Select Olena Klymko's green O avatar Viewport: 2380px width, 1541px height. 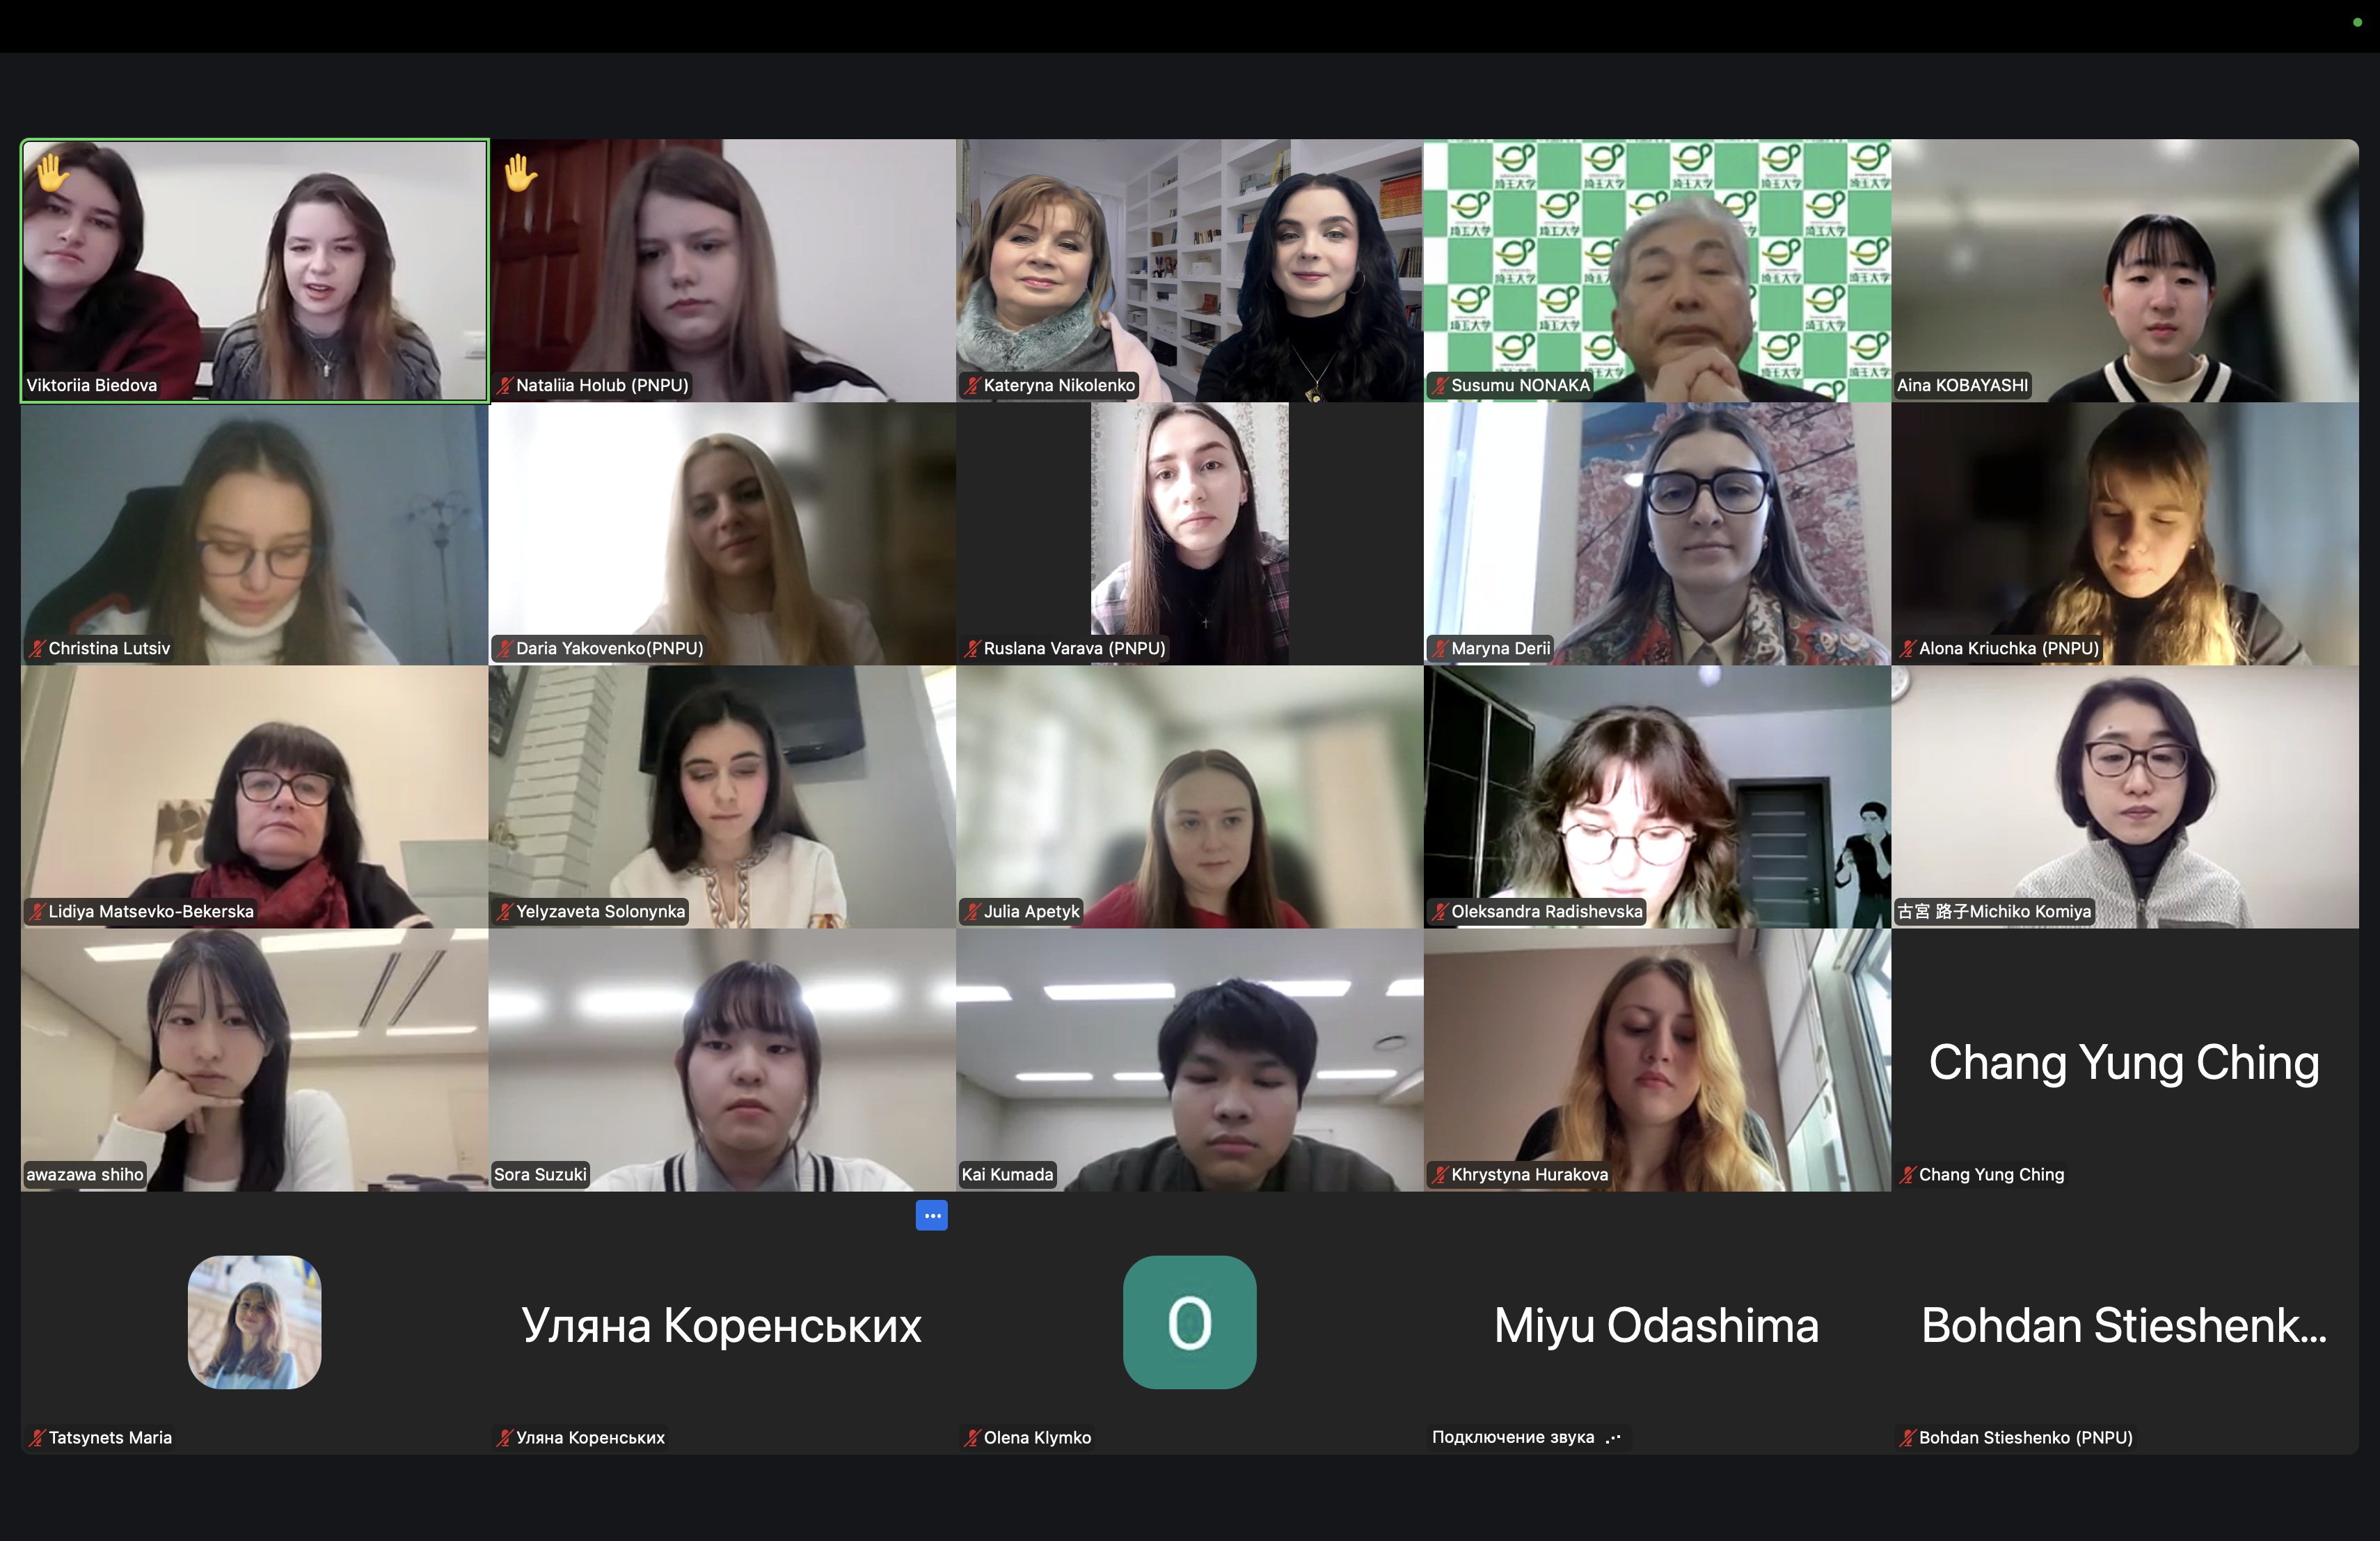coord(1189,1322)
